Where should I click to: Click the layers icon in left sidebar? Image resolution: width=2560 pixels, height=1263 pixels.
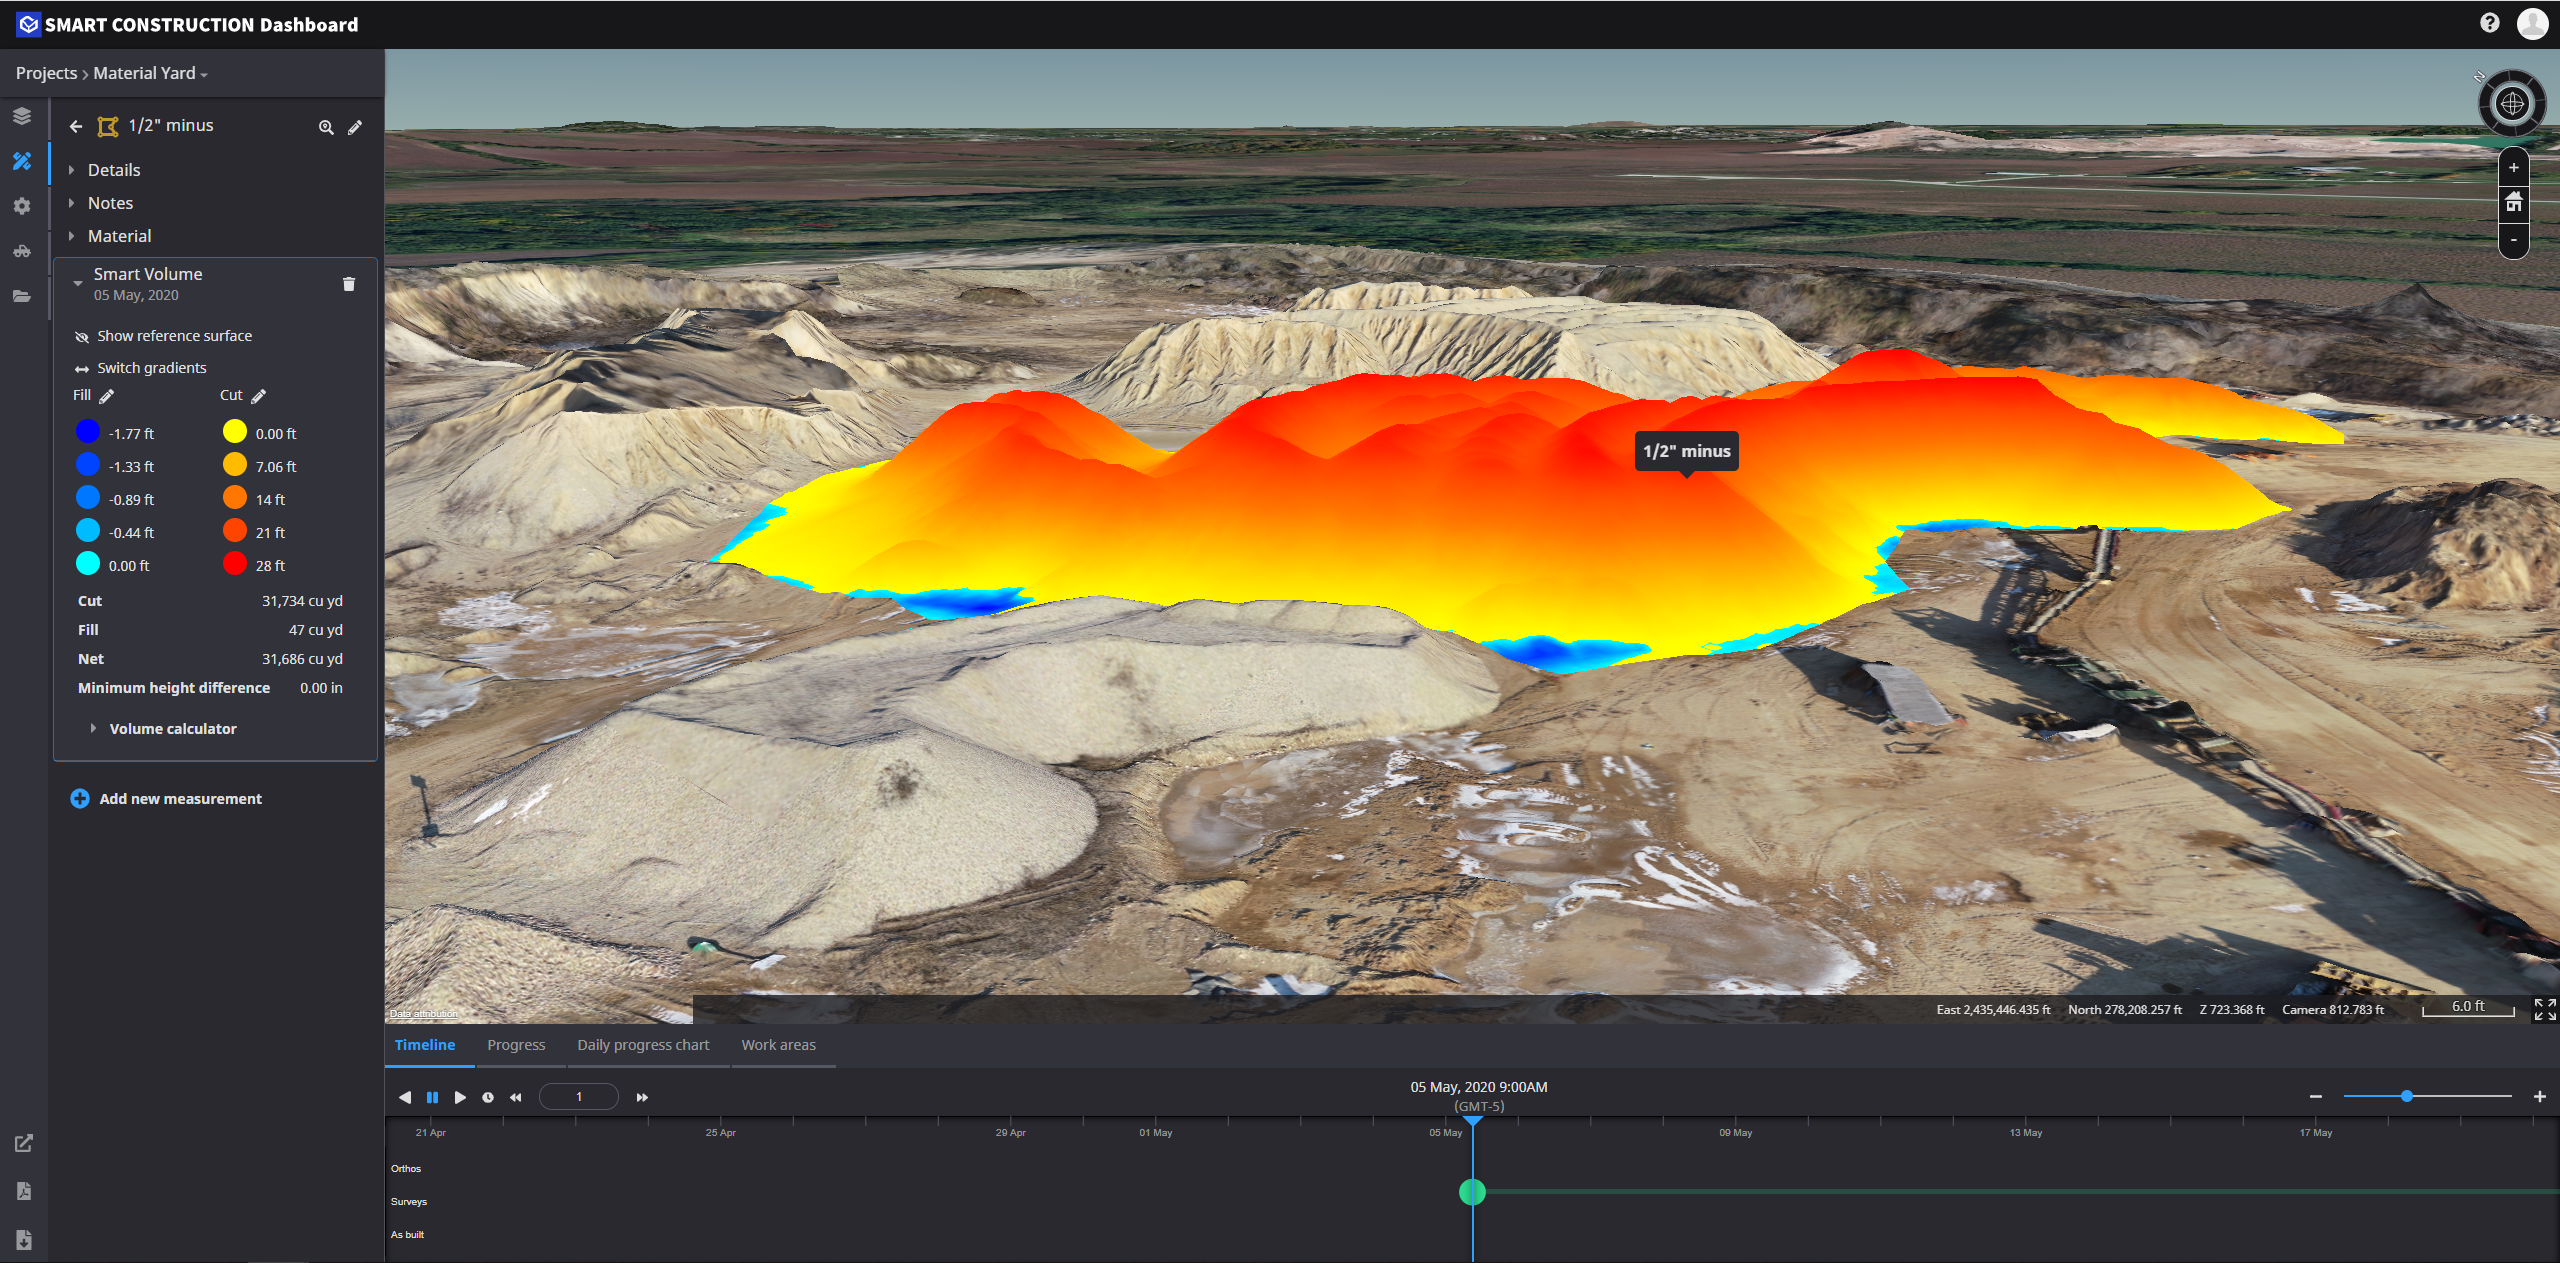(22, 116)
